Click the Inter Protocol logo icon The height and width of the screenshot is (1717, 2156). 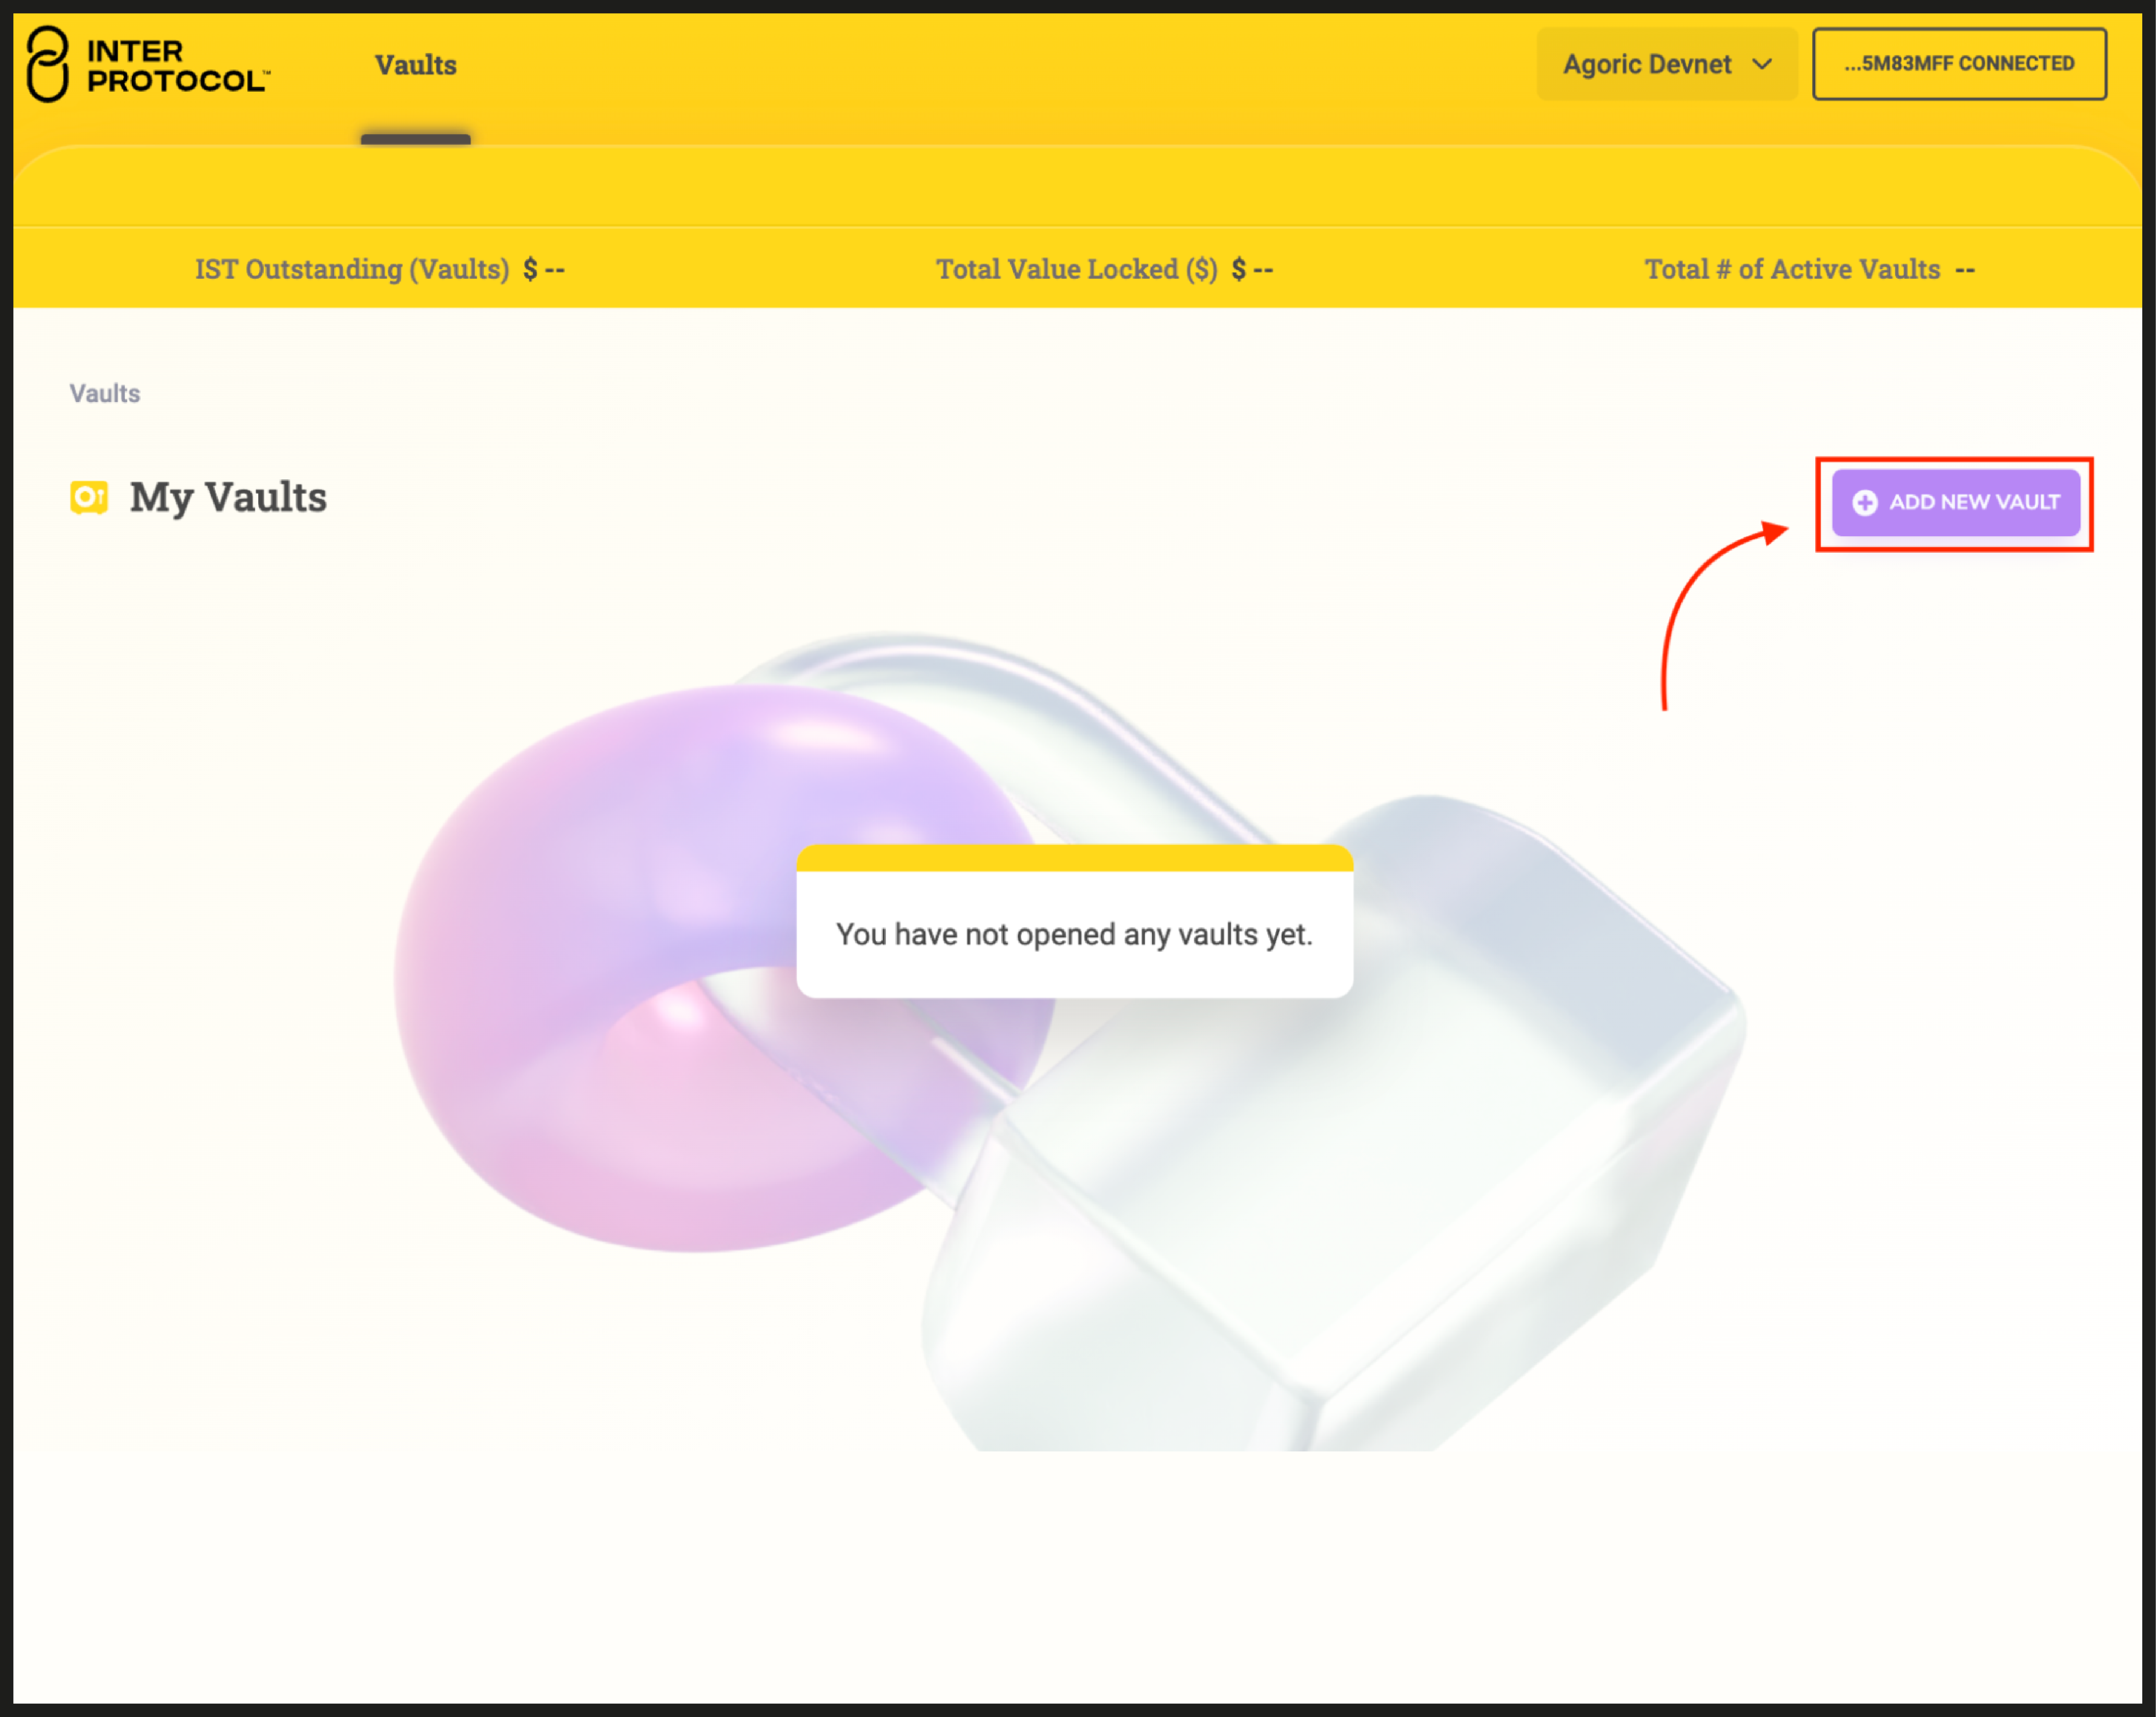pyautogui.click(x=47, y=64)
